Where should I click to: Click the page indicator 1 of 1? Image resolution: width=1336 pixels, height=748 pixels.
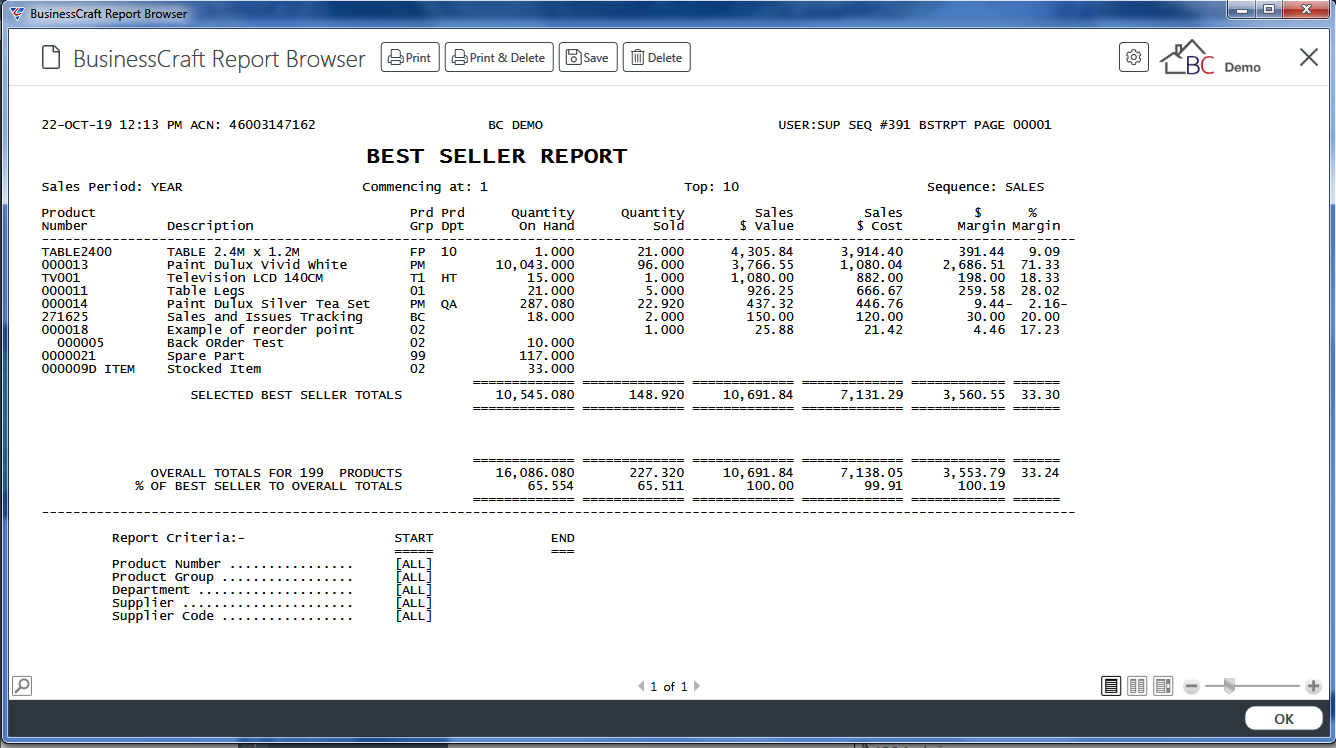669,686
